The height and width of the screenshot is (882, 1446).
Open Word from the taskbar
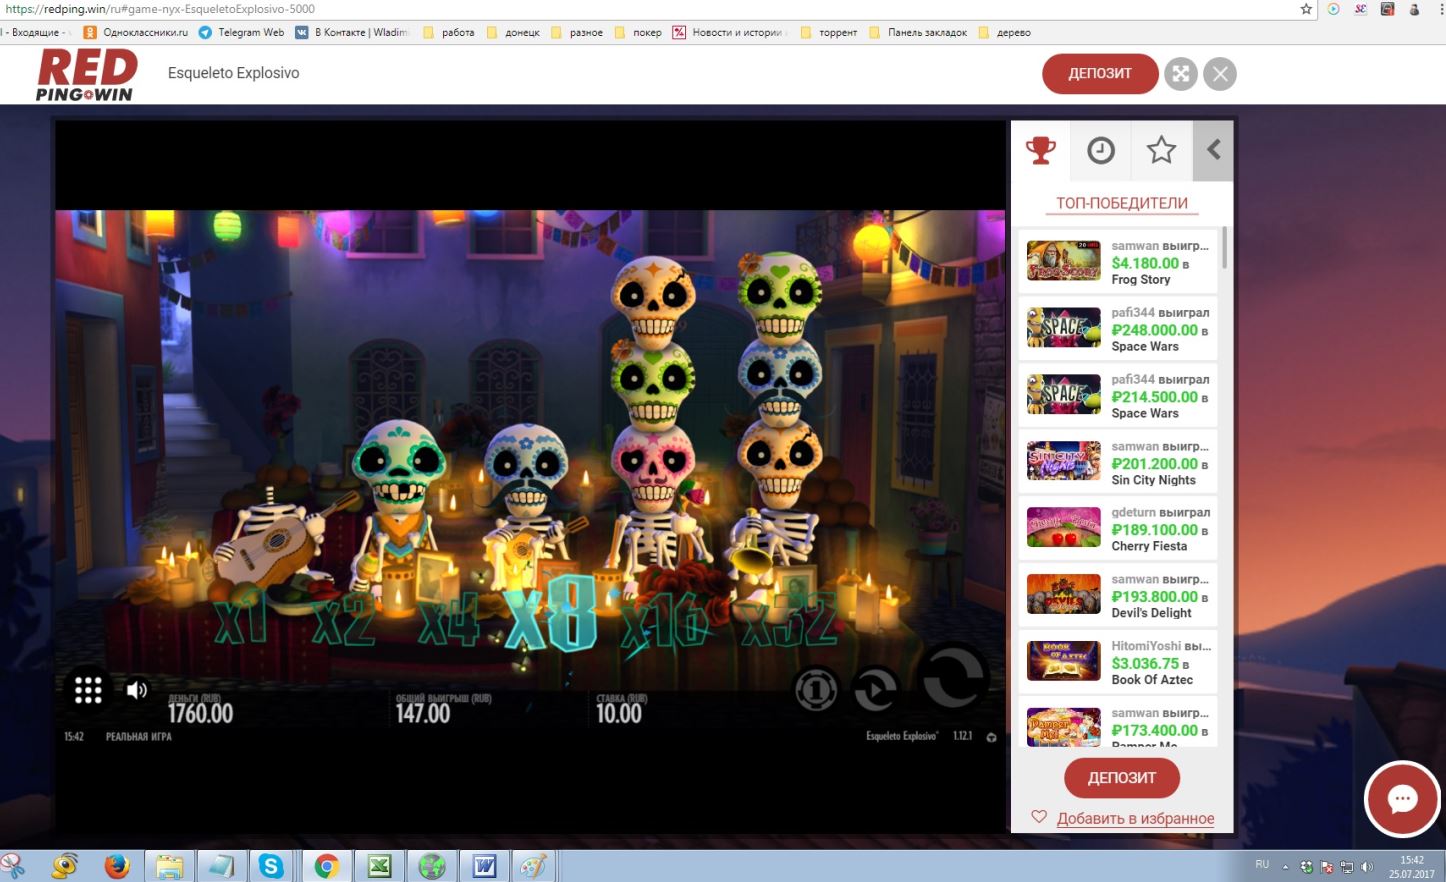coord(485,866)
